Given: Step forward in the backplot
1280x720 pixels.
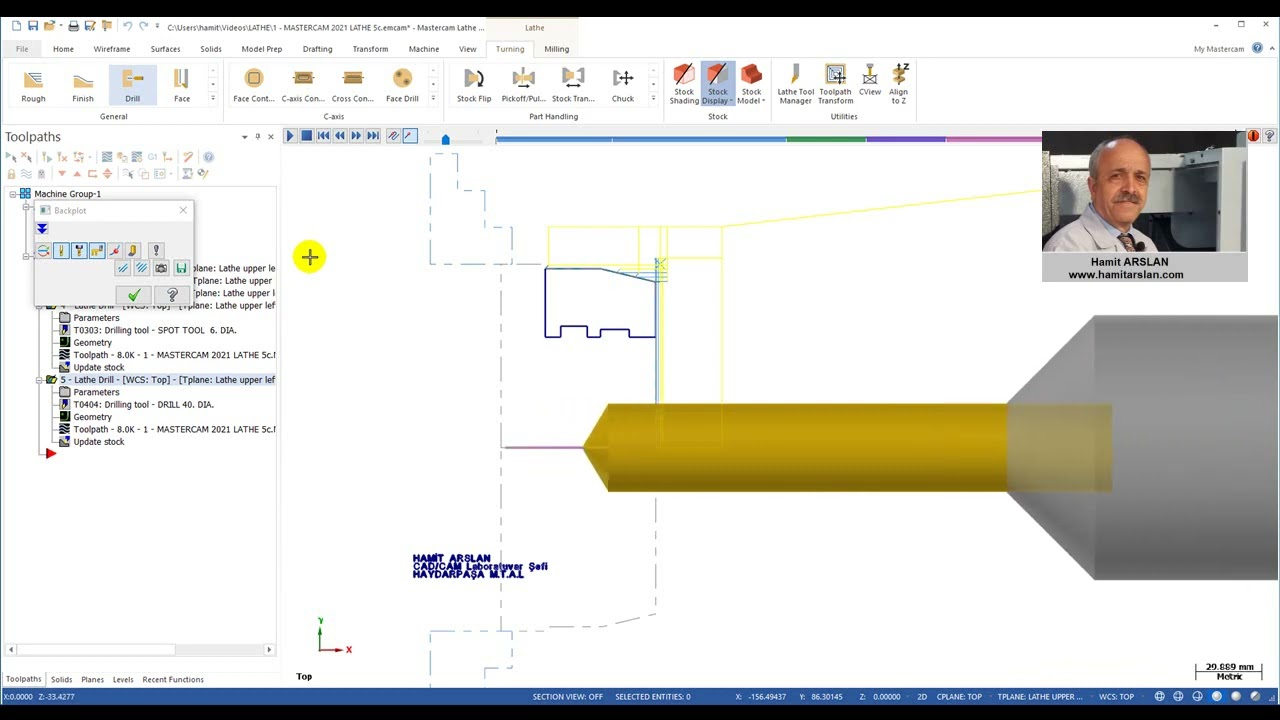Looking at the screenshot, I should tap(356, 136).
